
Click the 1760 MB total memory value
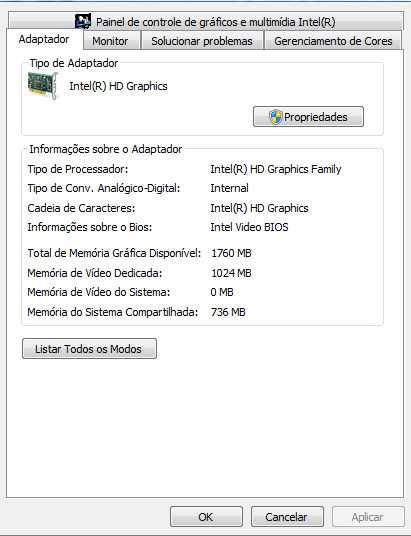[x=231, y=253]
